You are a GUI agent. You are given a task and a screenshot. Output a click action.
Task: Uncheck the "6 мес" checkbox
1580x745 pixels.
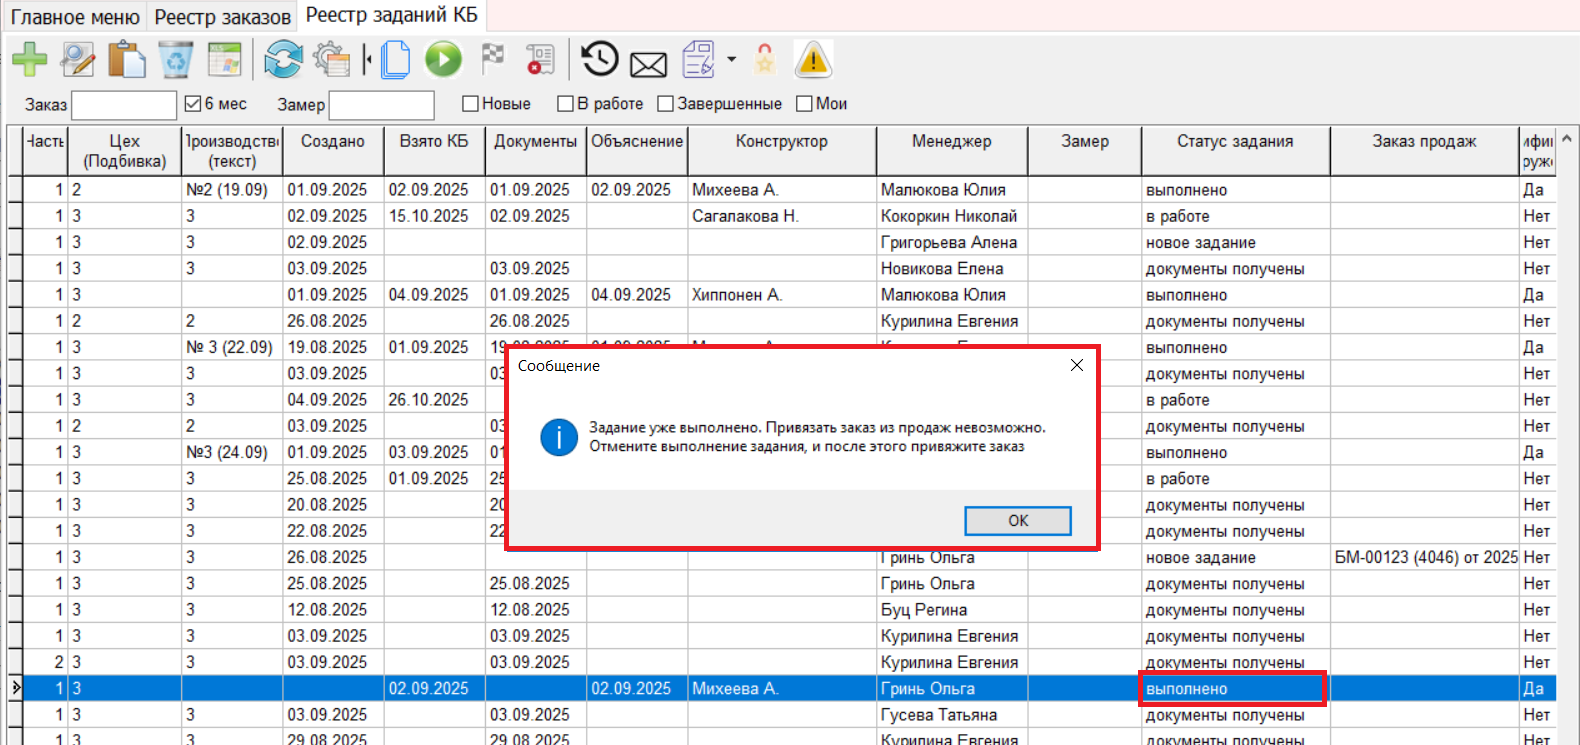click(194, 103)
